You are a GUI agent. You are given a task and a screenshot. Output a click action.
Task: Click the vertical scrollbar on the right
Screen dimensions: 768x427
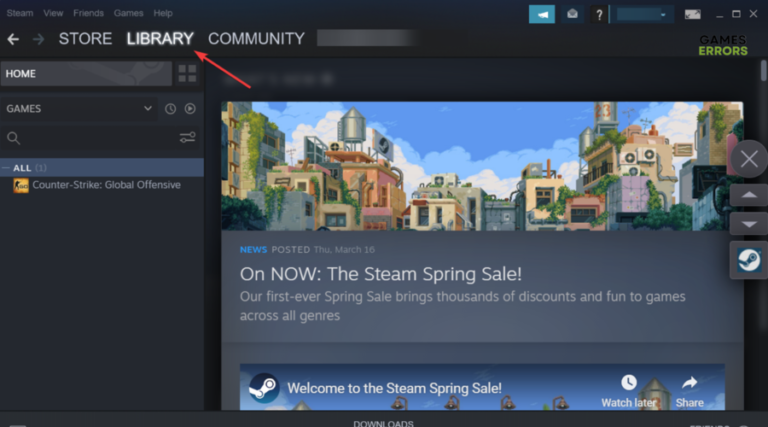[x=764, y=71]
